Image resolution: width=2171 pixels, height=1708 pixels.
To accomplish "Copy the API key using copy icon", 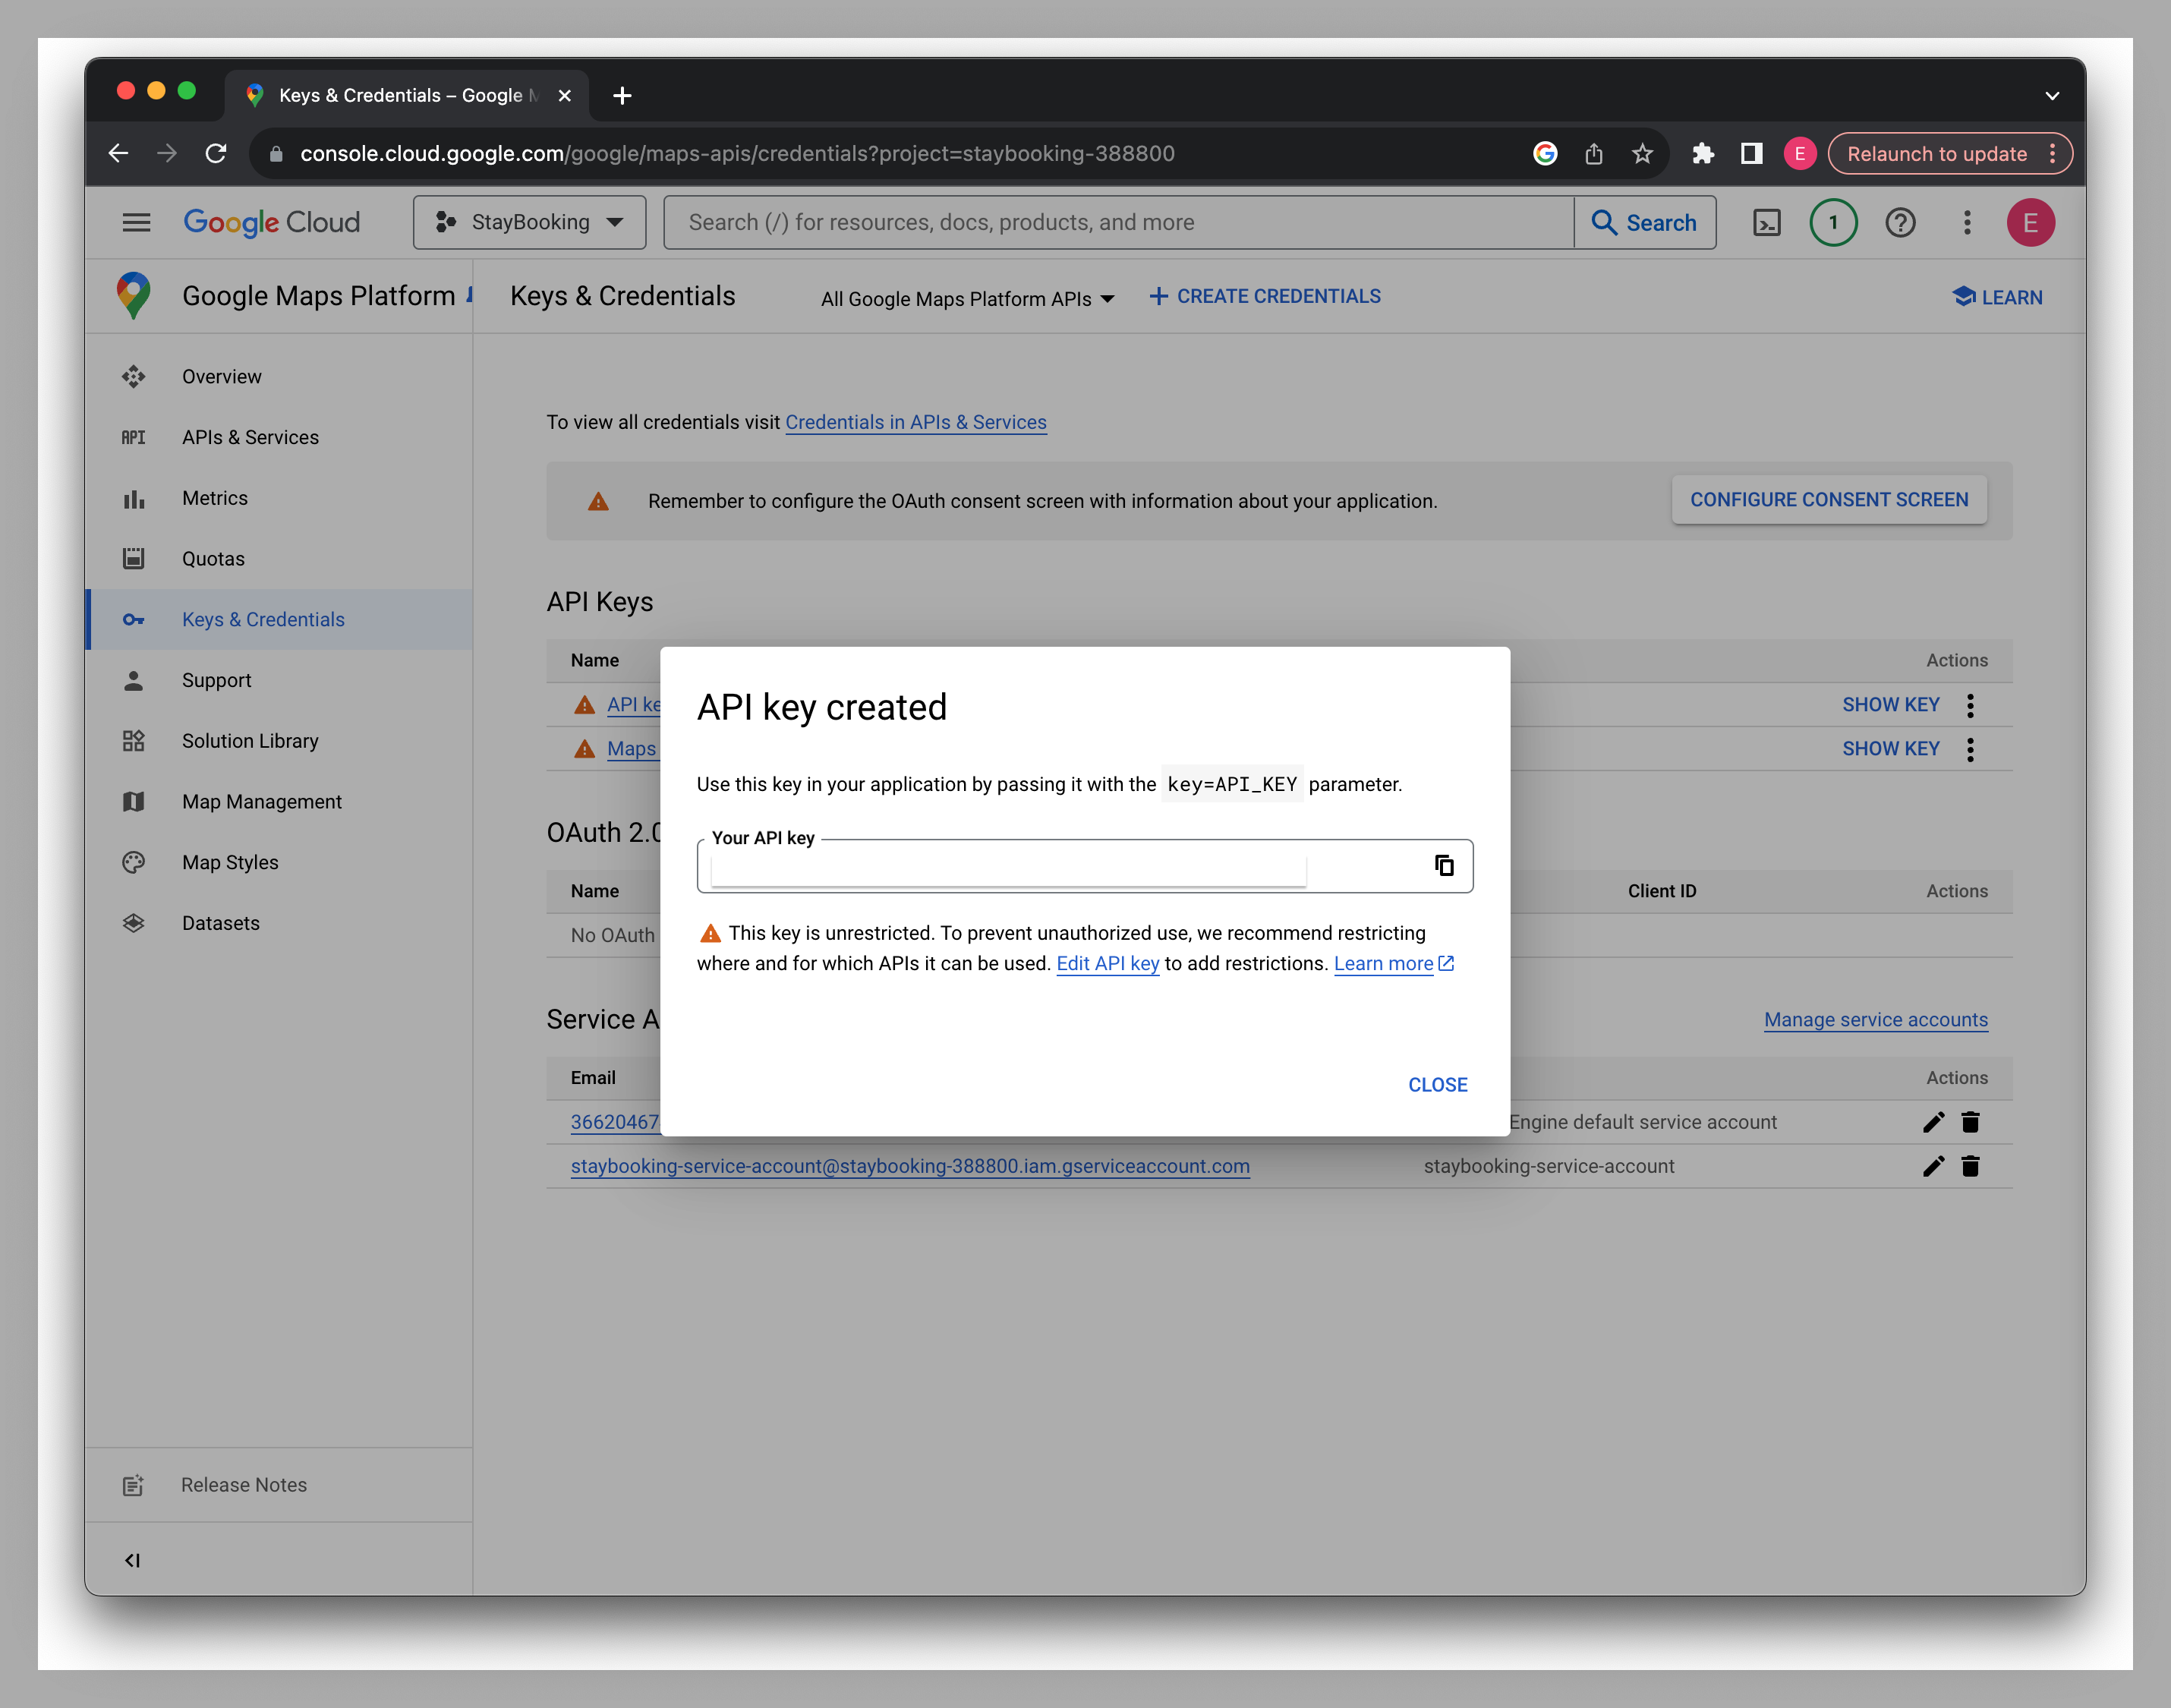I will coord(1445,864).
